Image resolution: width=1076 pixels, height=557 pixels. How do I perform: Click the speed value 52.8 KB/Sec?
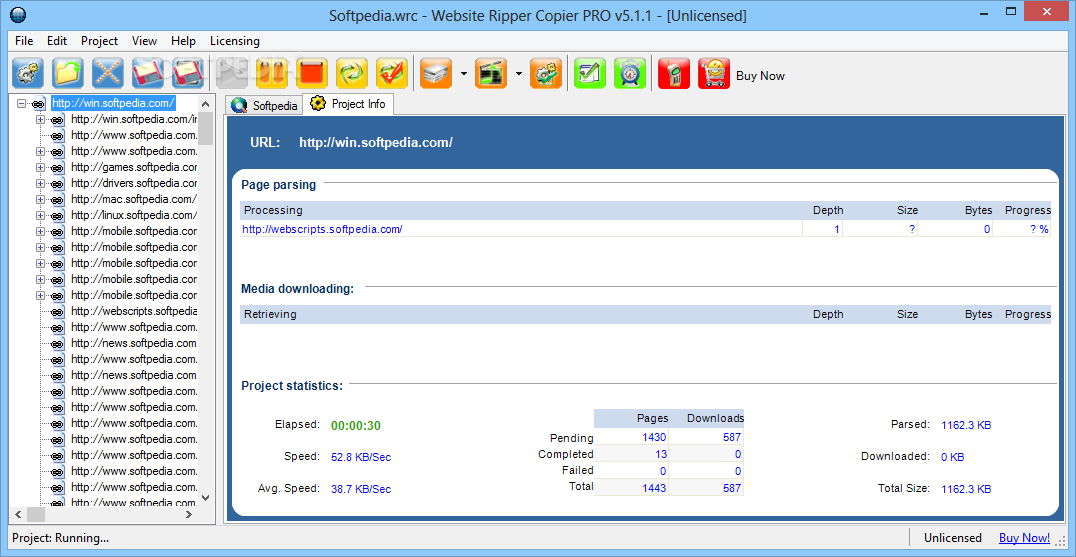pyautogui.click(x=361, y=458)
